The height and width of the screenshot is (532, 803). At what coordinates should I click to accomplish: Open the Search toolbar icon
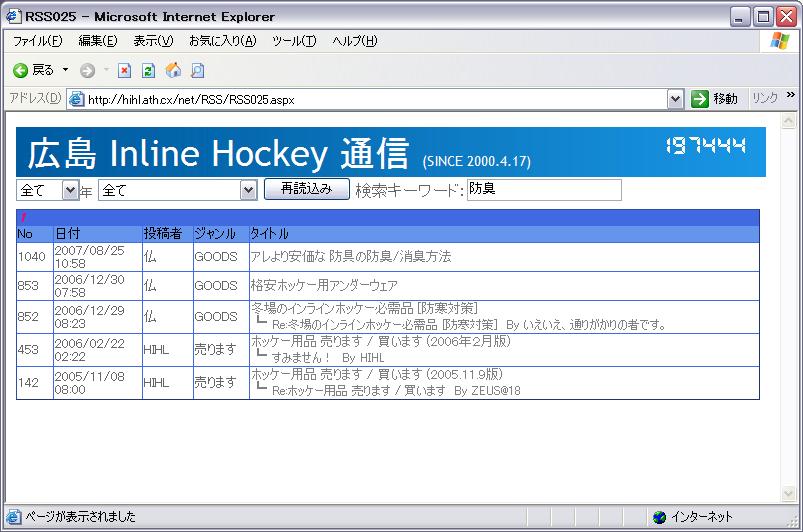click(x=197, y=70)
